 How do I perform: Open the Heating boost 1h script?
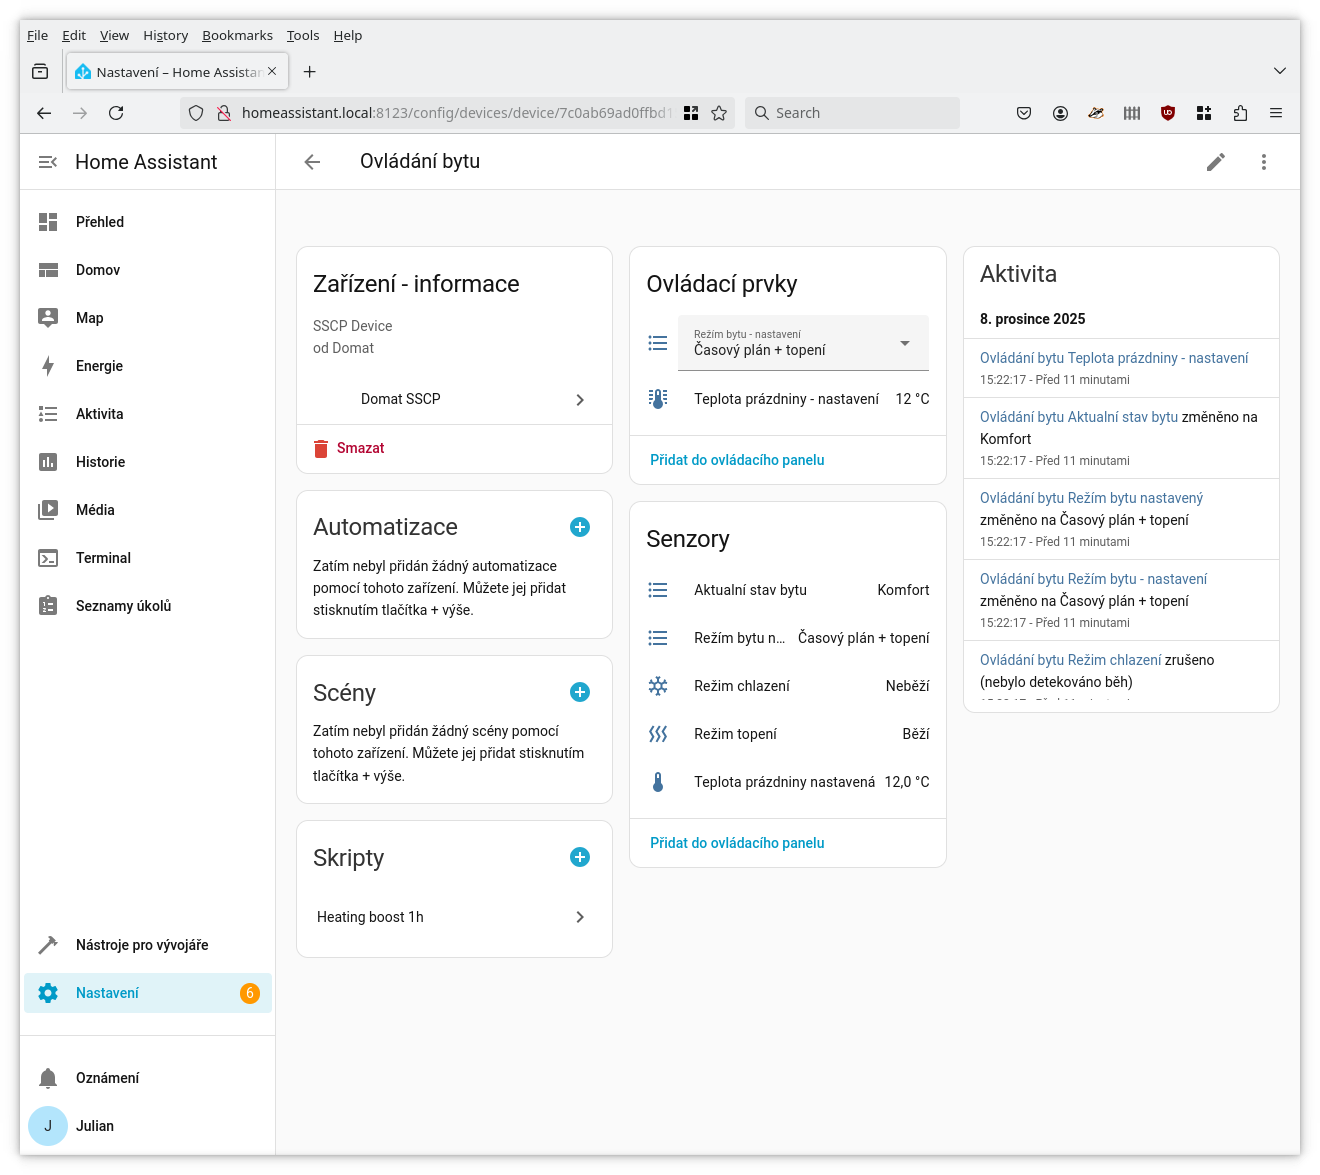pos(454,917)
